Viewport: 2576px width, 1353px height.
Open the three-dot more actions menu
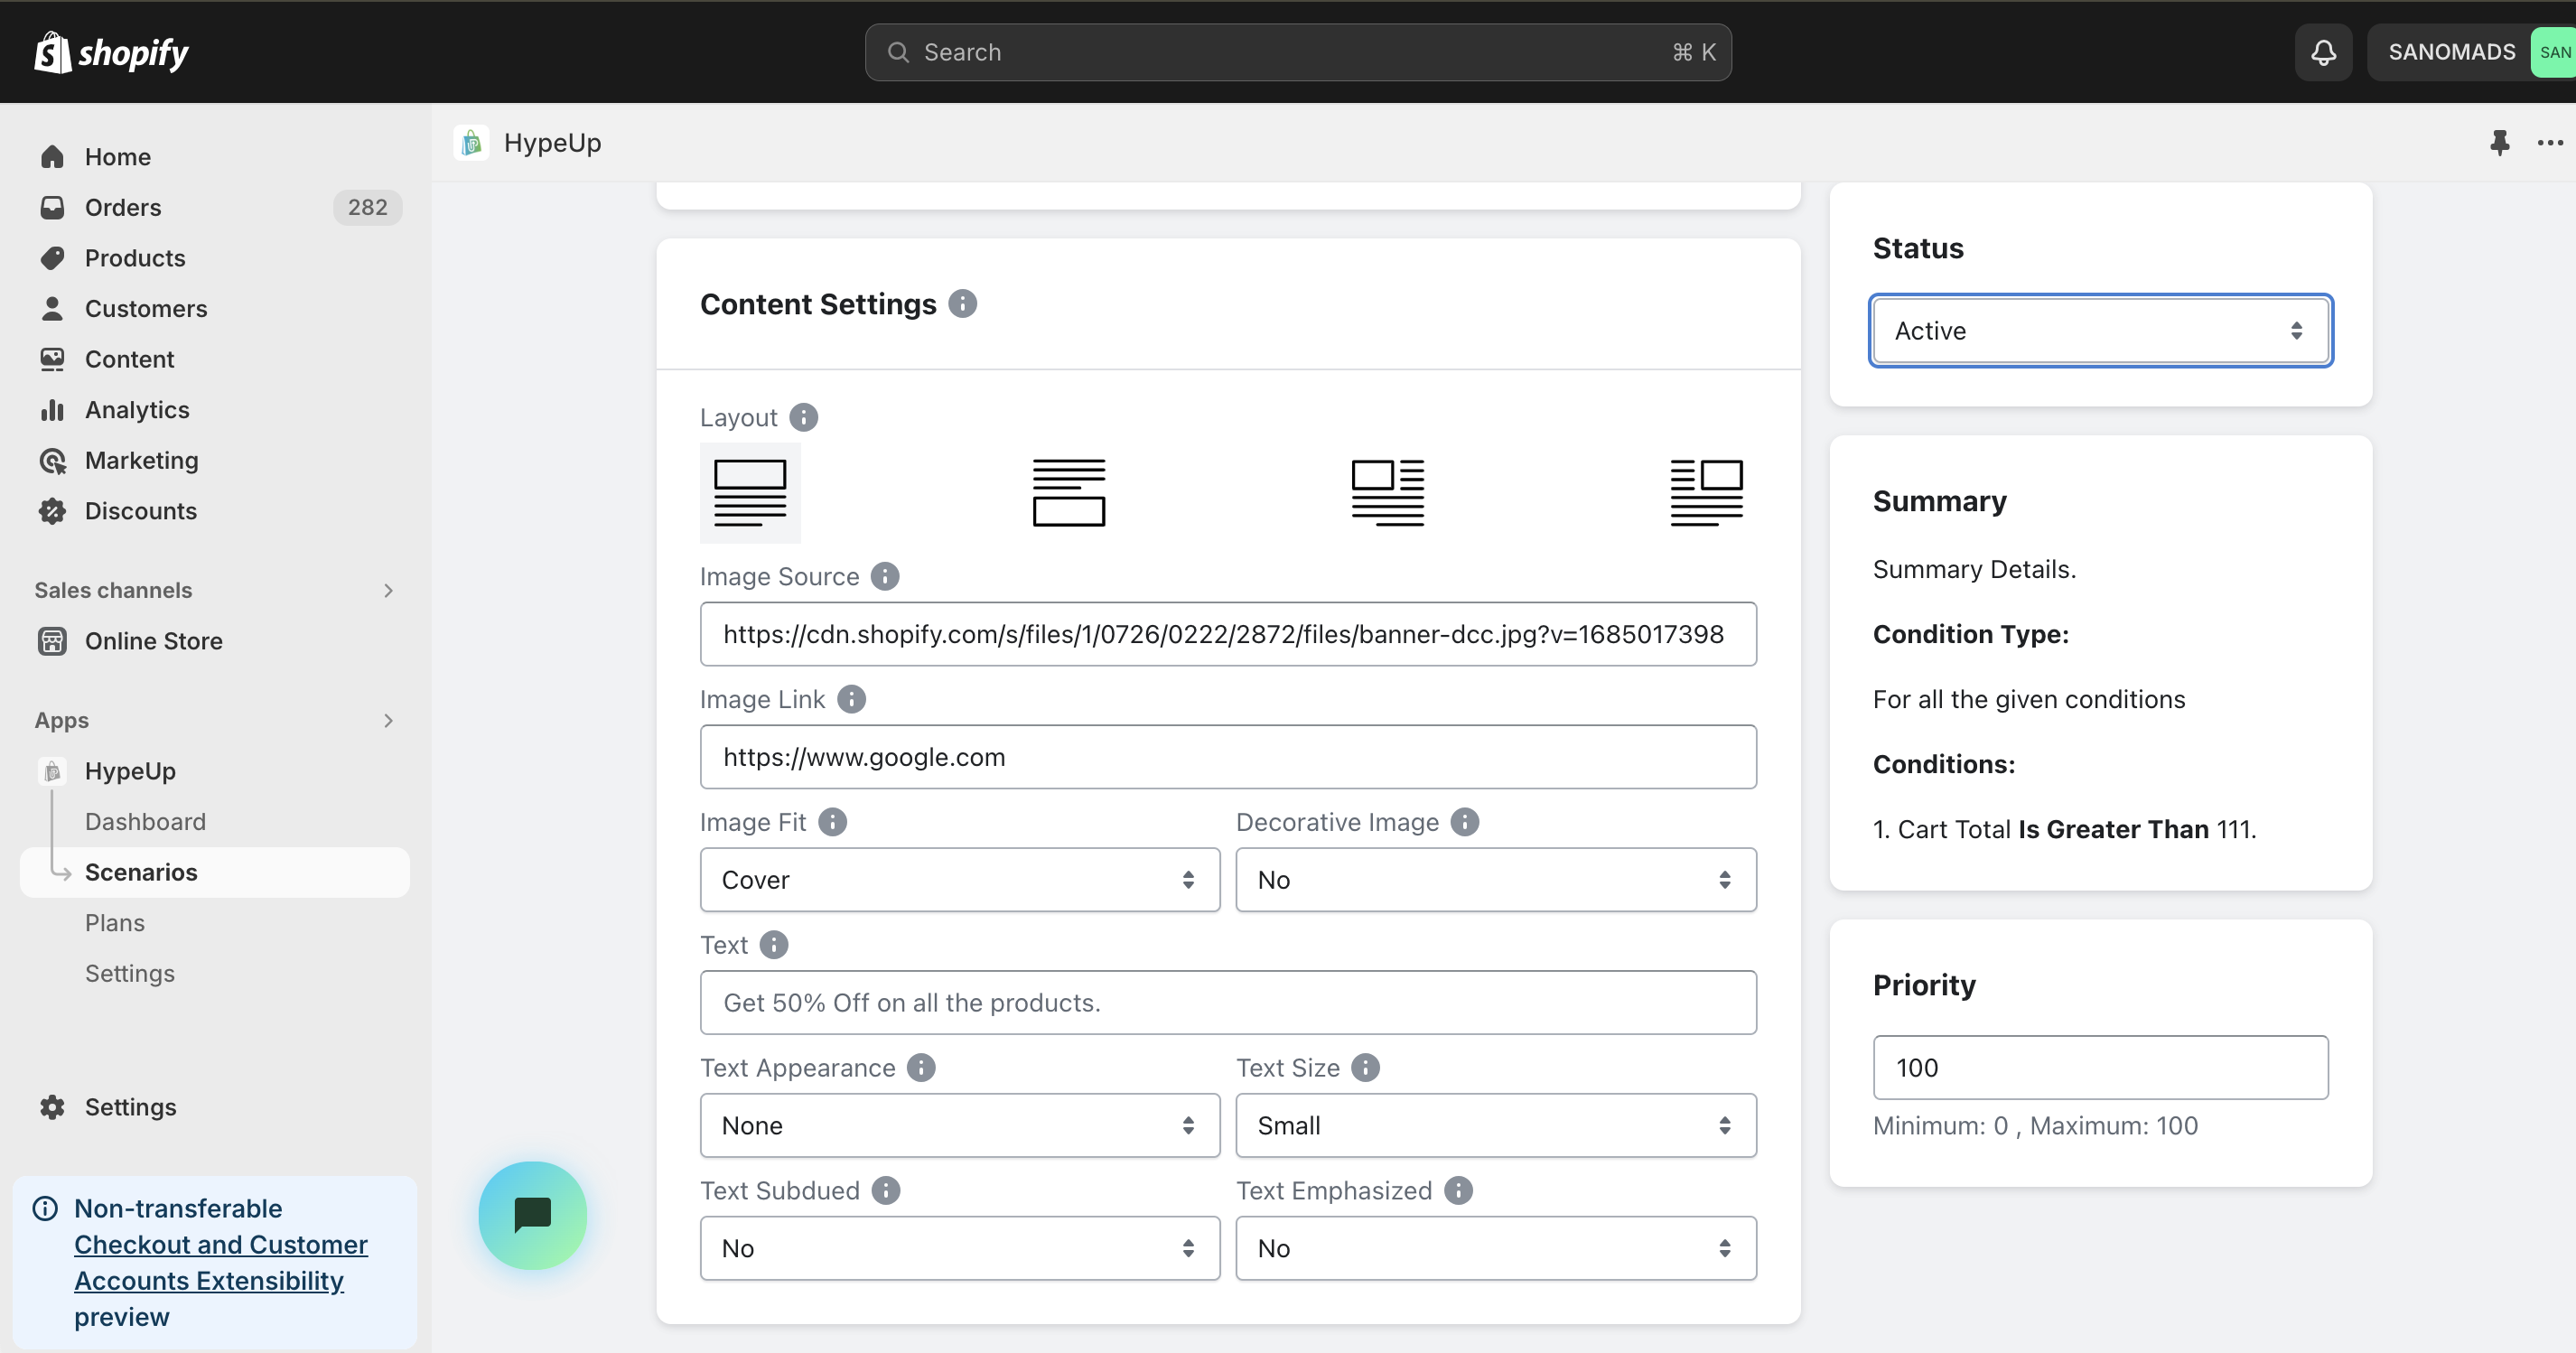[x=2549, y=143]
